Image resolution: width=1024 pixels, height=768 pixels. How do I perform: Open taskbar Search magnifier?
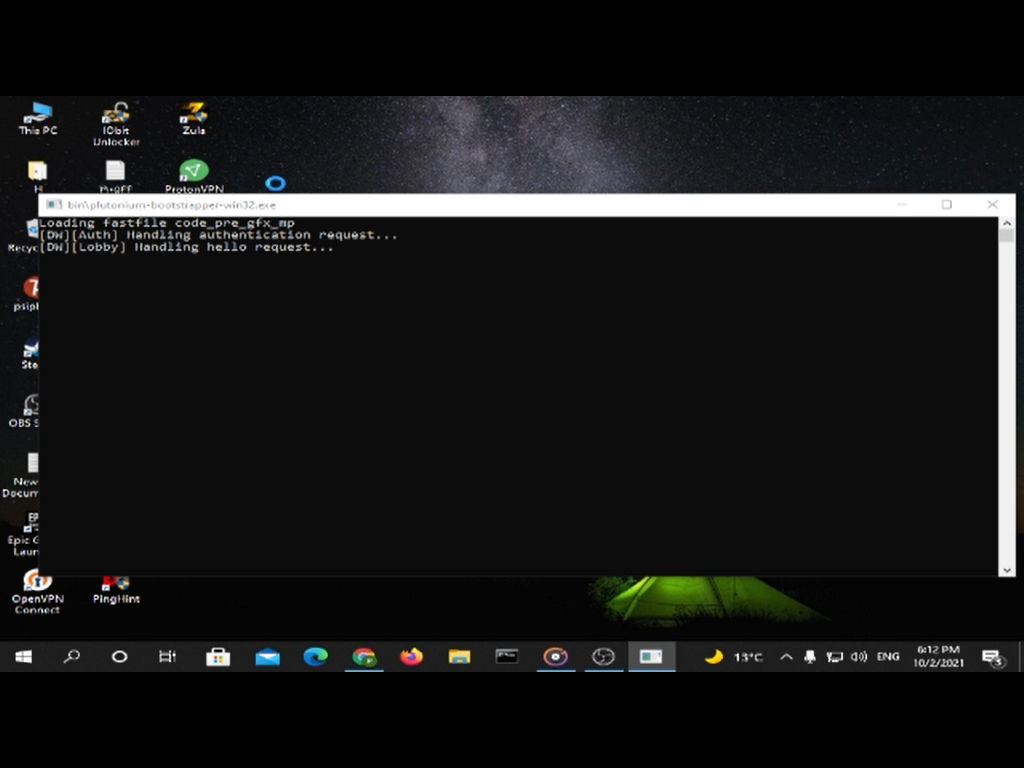(x=71, y=657)
